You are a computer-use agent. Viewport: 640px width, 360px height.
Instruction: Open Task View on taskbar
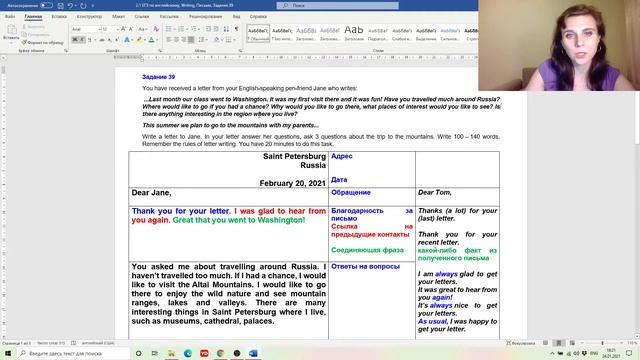click(155, 353)
